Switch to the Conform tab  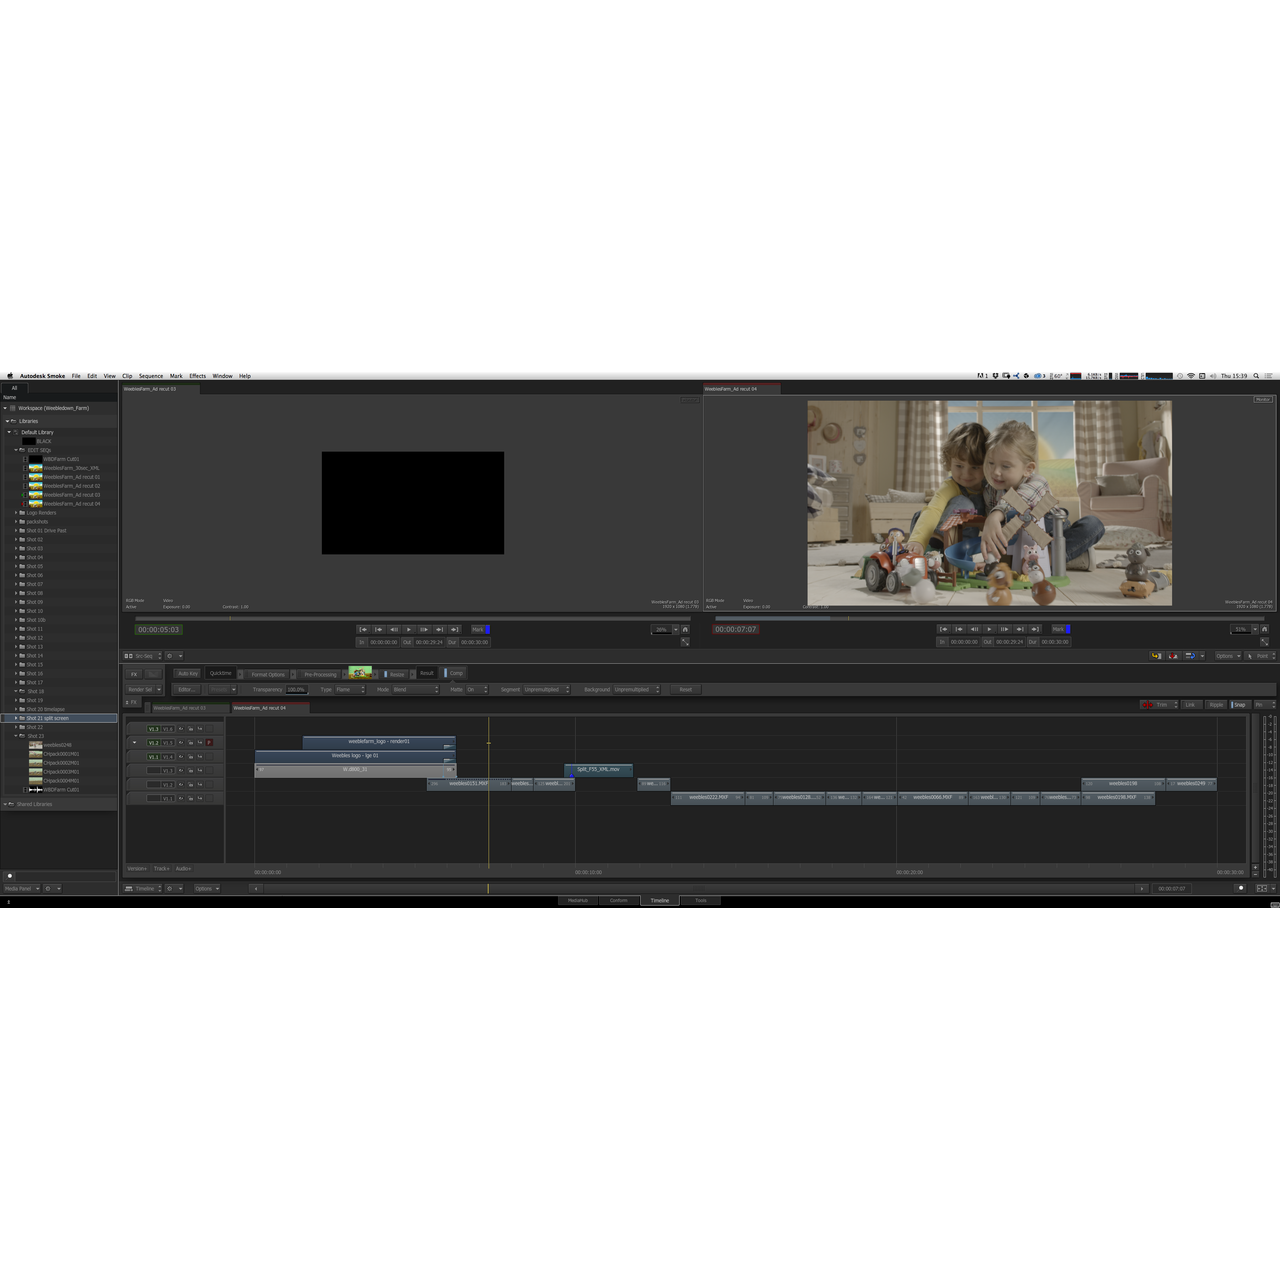tap(619, 900)
